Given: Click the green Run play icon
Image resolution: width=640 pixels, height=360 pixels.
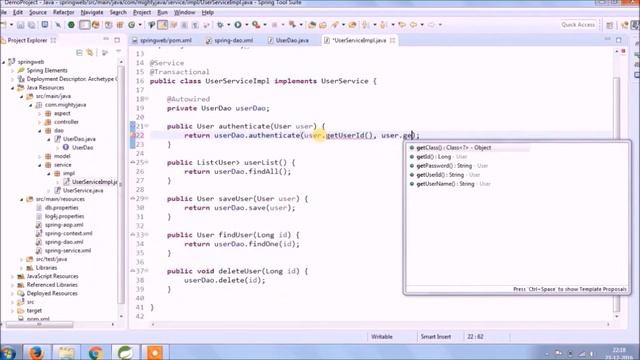Looking at the screenshot, I should click(x=238, y=25).
